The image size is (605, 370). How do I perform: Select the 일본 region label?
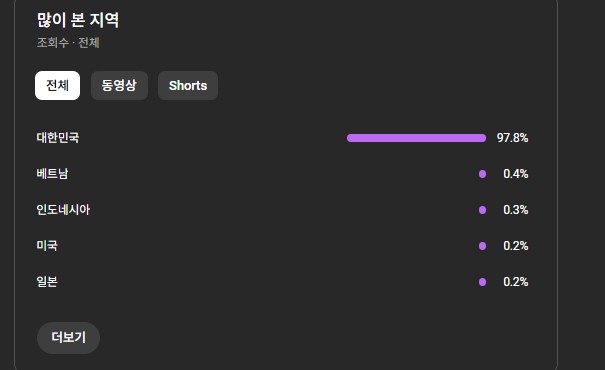(47, 282)
